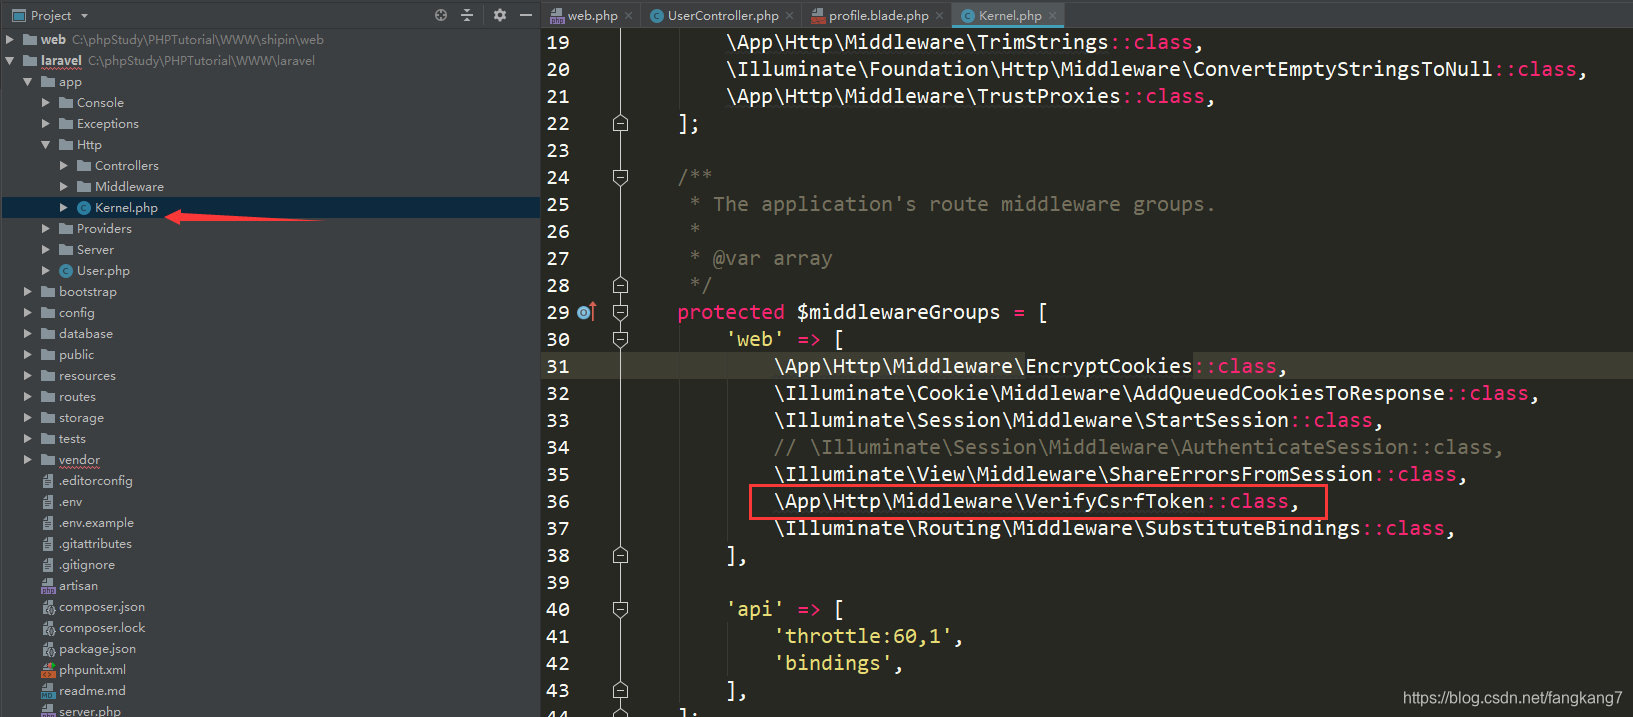
Task: Click the collapse all icon in Project panel
Action: point(467,15)
